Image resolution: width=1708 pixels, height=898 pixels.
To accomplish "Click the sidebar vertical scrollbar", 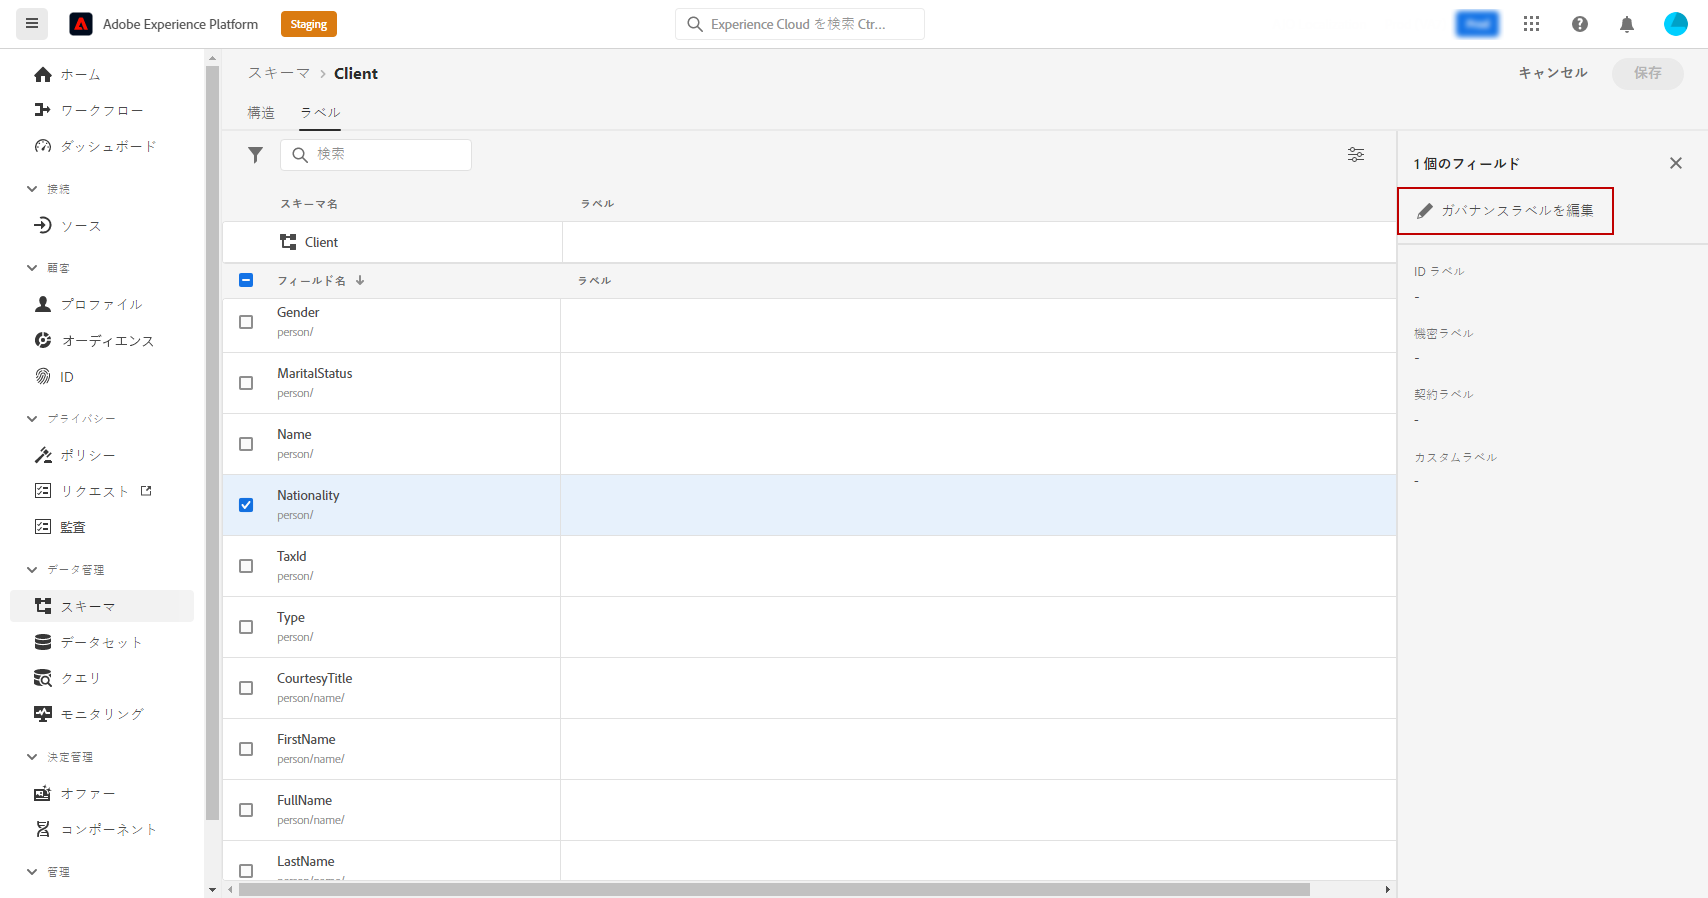I will [212, 443].
